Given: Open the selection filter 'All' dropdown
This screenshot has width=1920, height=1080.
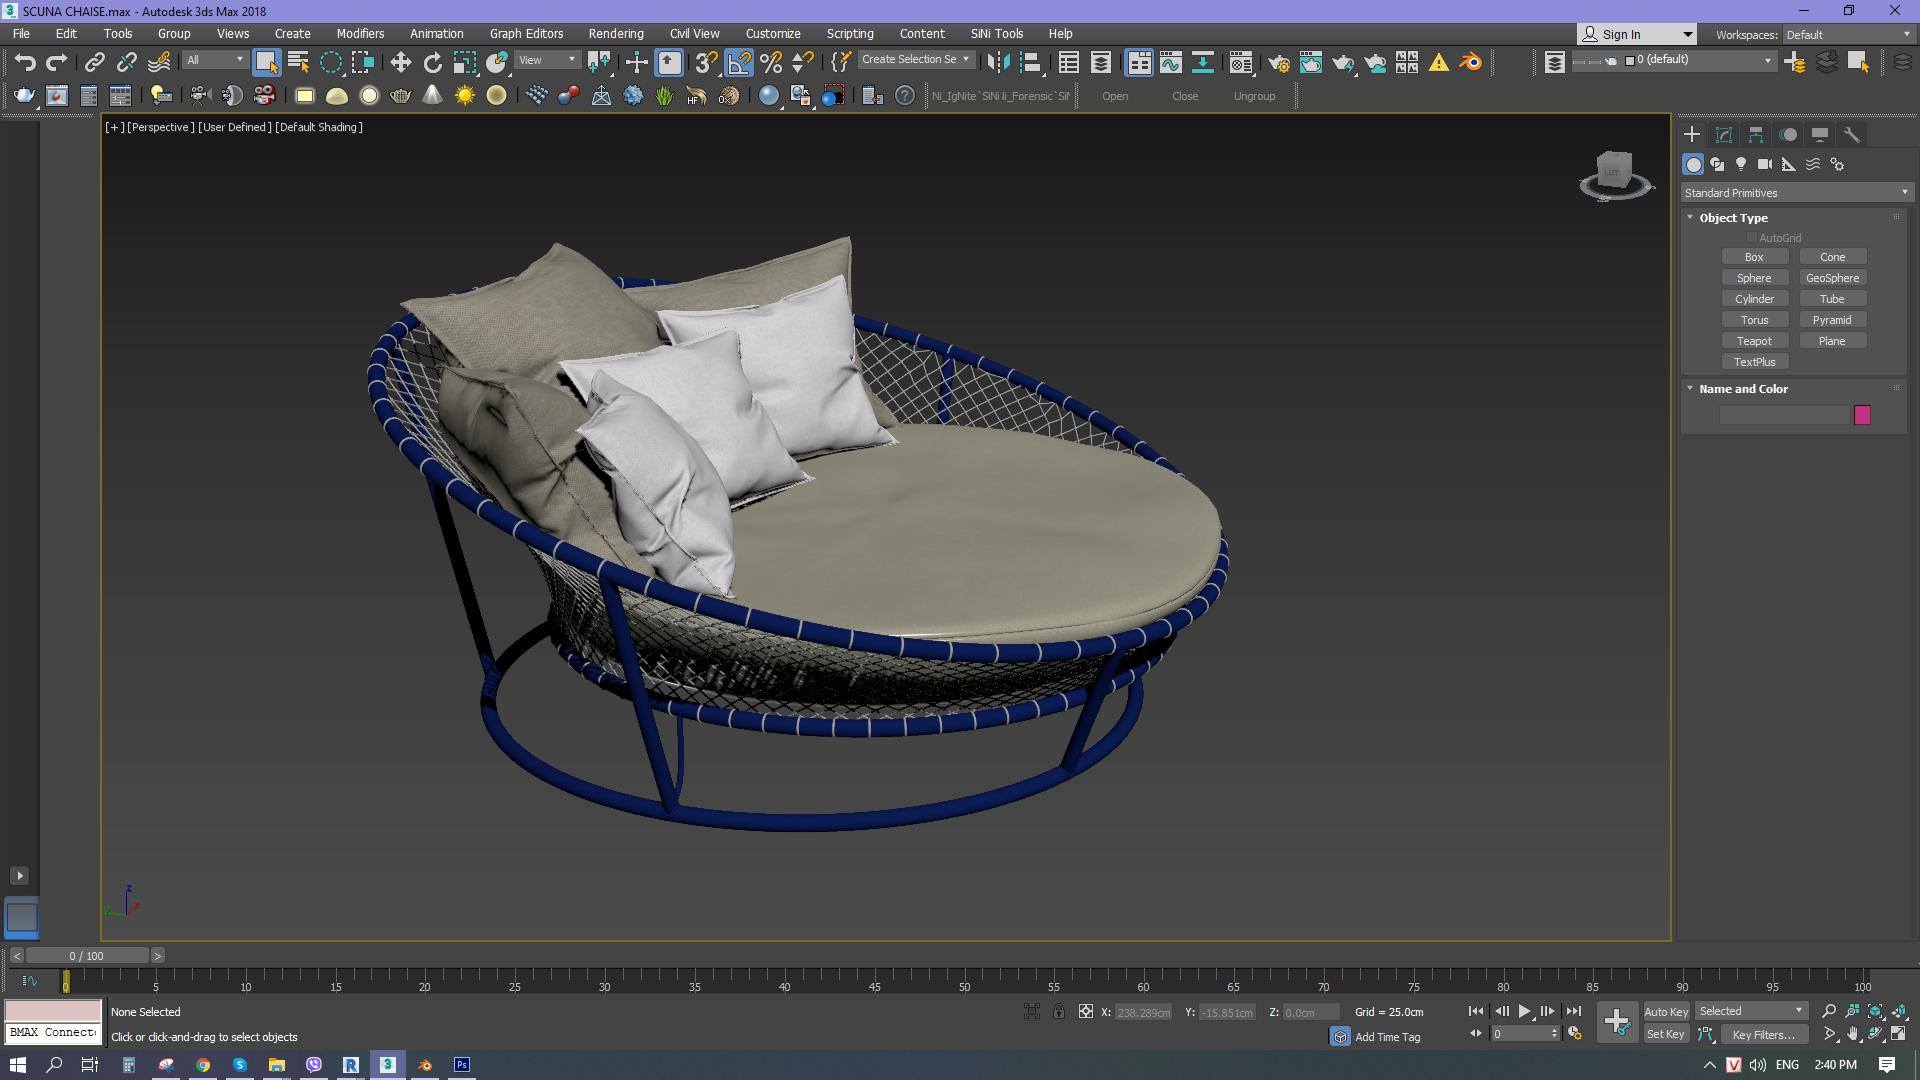Looking at the screenshot, I should (x=215, y=60).
